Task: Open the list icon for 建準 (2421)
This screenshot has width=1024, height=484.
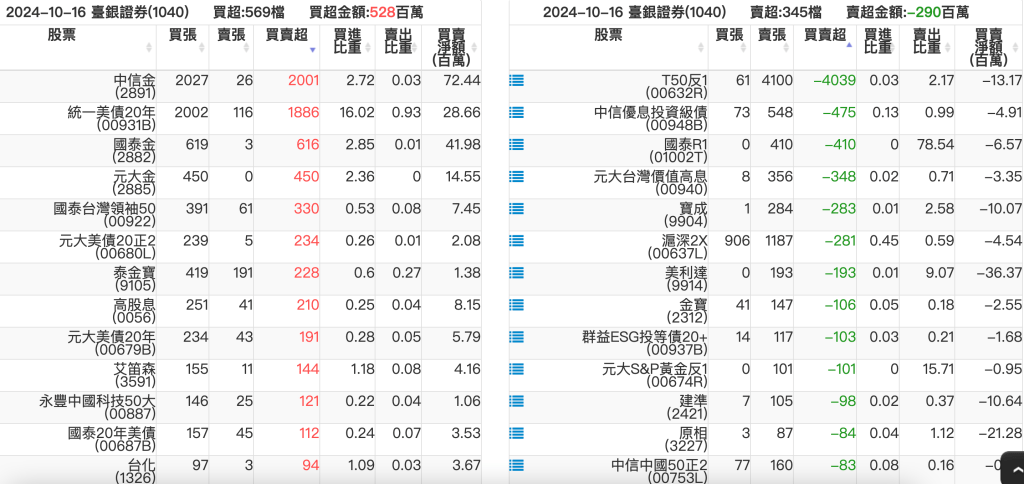Action: (x=516, y=402)
